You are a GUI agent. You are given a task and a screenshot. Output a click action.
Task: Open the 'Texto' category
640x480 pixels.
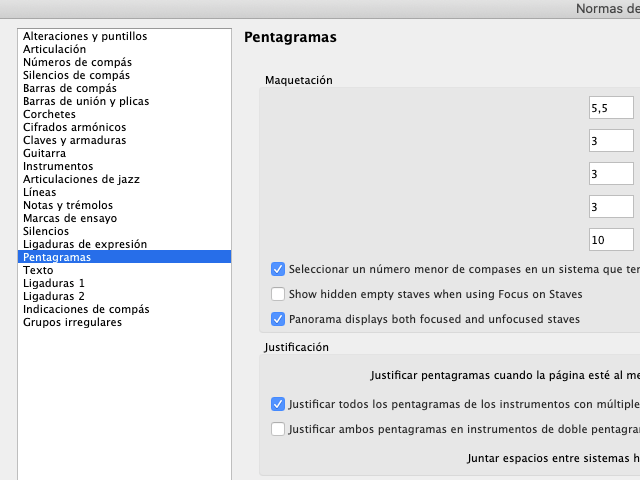38,270
